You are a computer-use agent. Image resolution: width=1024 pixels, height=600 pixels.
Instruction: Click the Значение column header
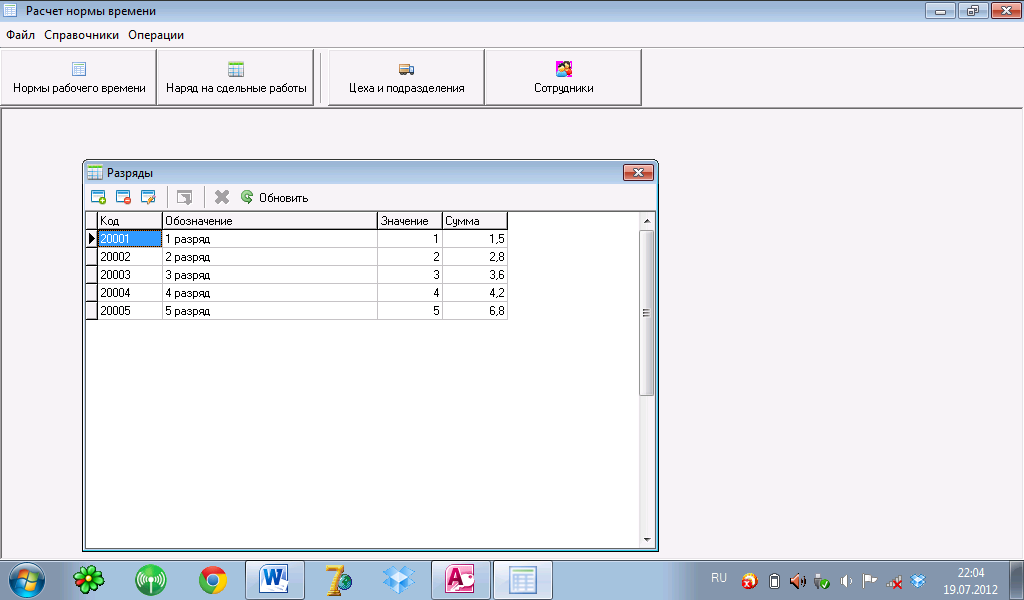click(x=410, y=221)
